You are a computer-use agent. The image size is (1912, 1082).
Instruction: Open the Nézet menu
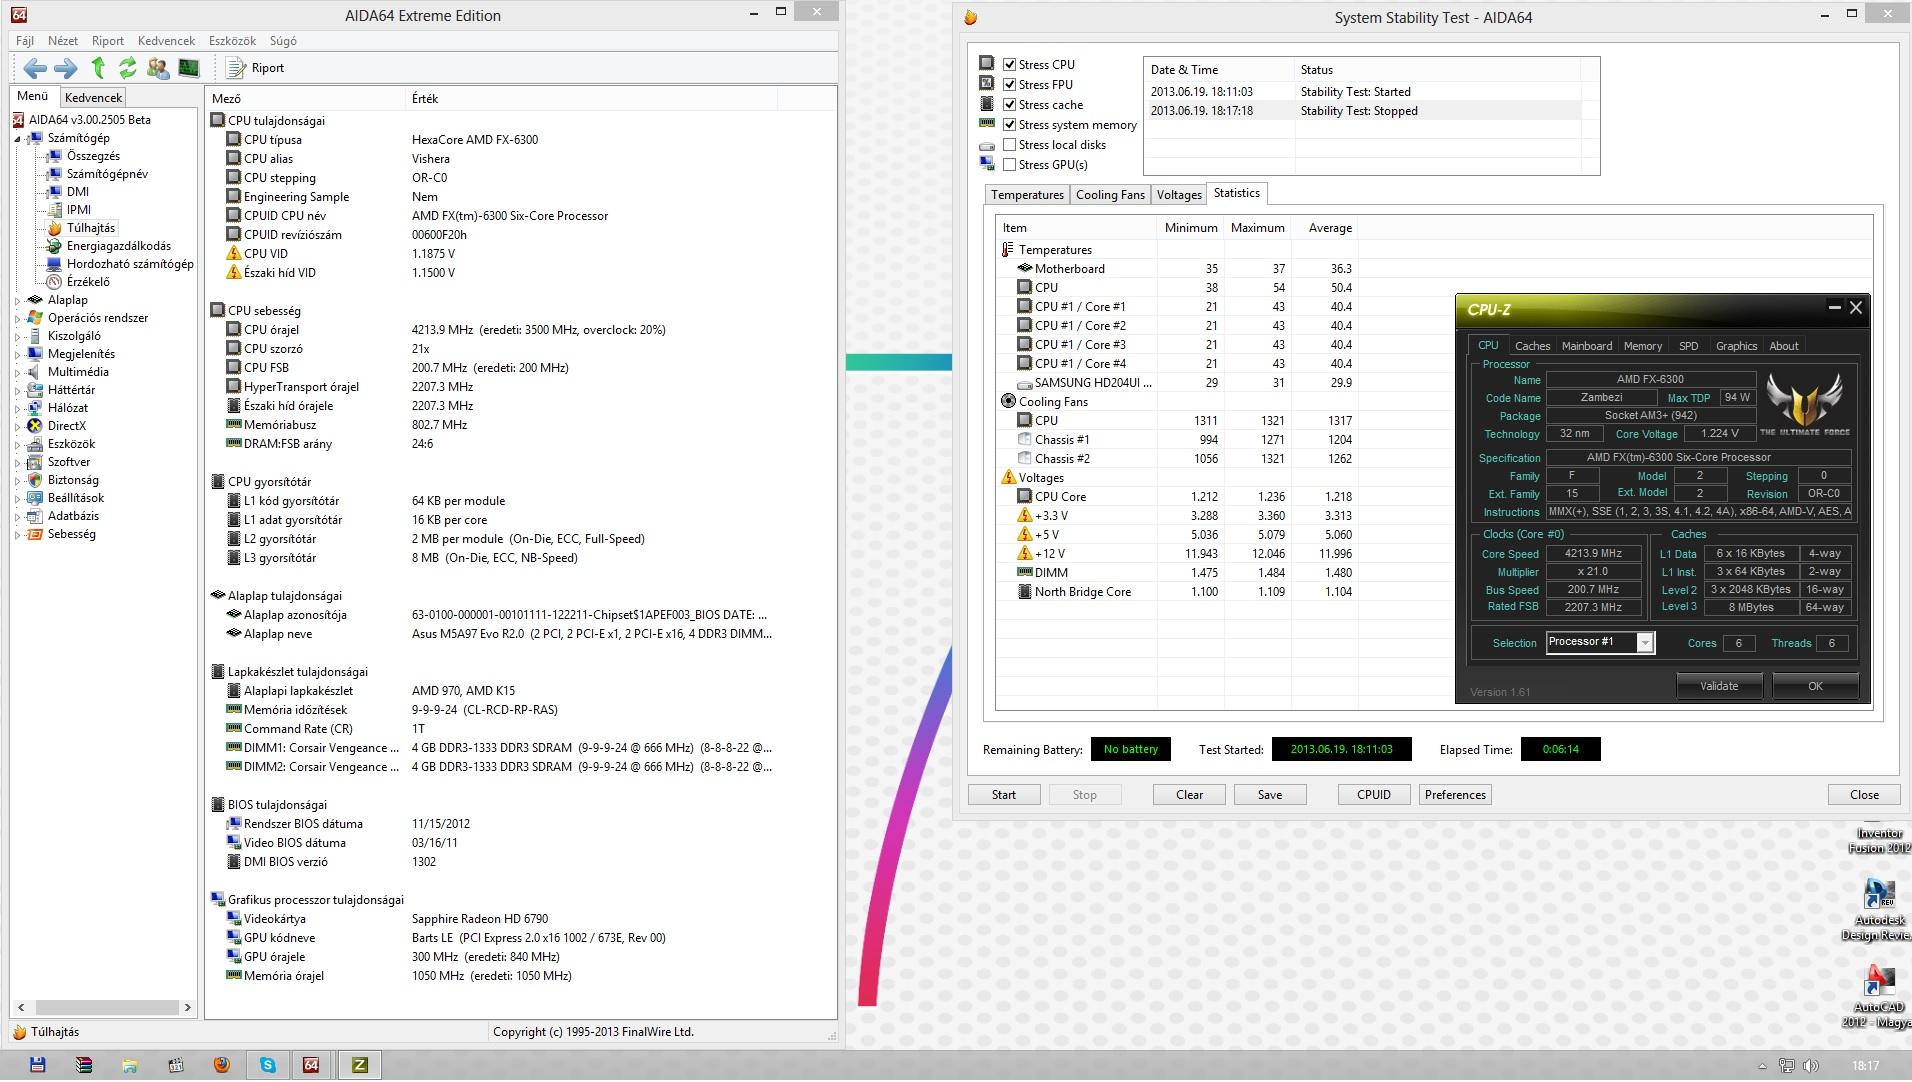(x=63, y=41)
